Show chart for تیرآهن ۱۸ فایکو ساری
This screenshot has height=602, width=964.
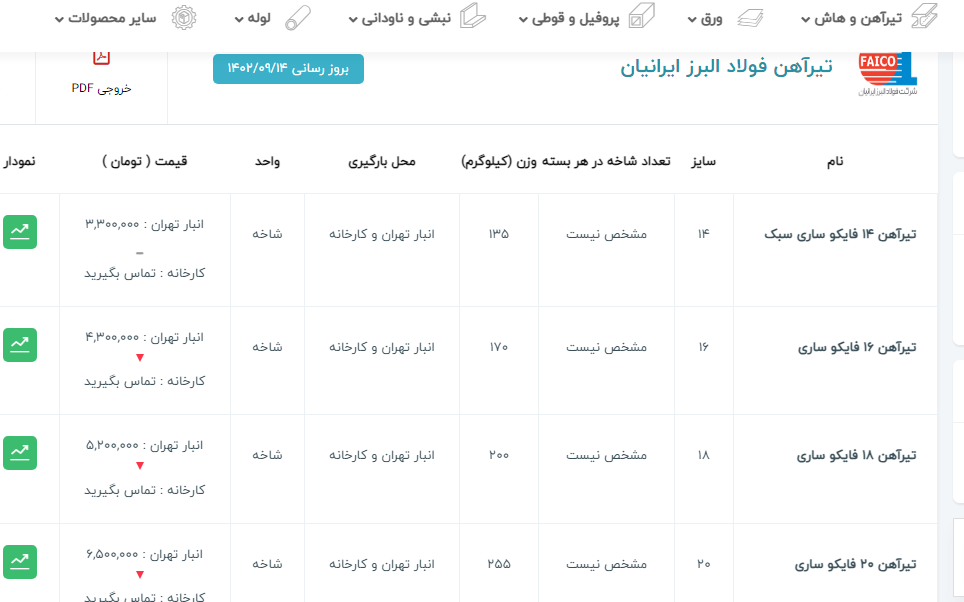click(x=19, y=453)
